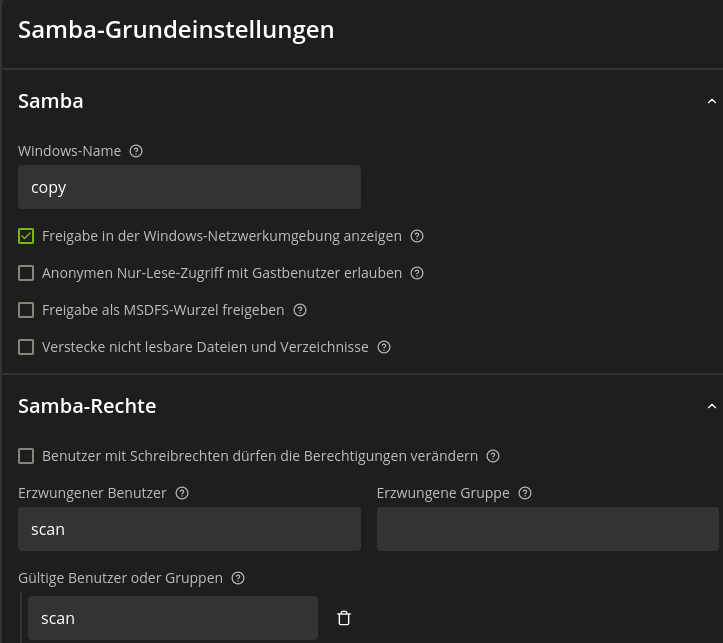Viewport: 723px width, 643px height.
Task: Enable Freigabe als MSDFS-Wurzel freigeben
Action: coord(26,310)
